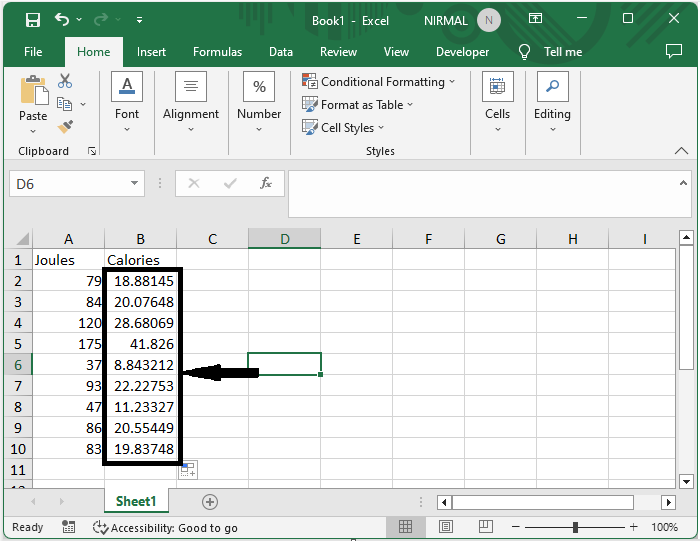This screenshot has height=541, width=700.
Task: Open Customize Quick Access Toolbar dropdown
Action: click(x=139, y=20)
